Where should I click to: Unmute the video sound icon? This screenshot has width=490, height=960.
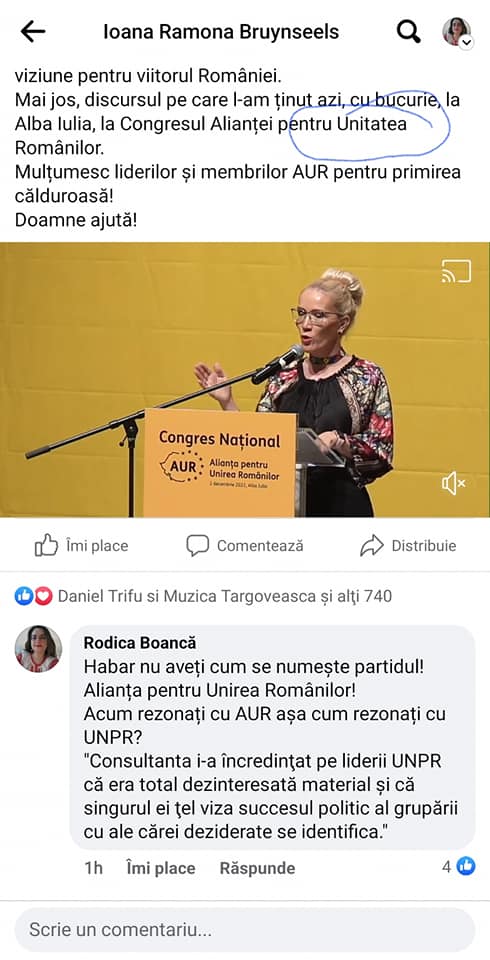pos(453,484)
